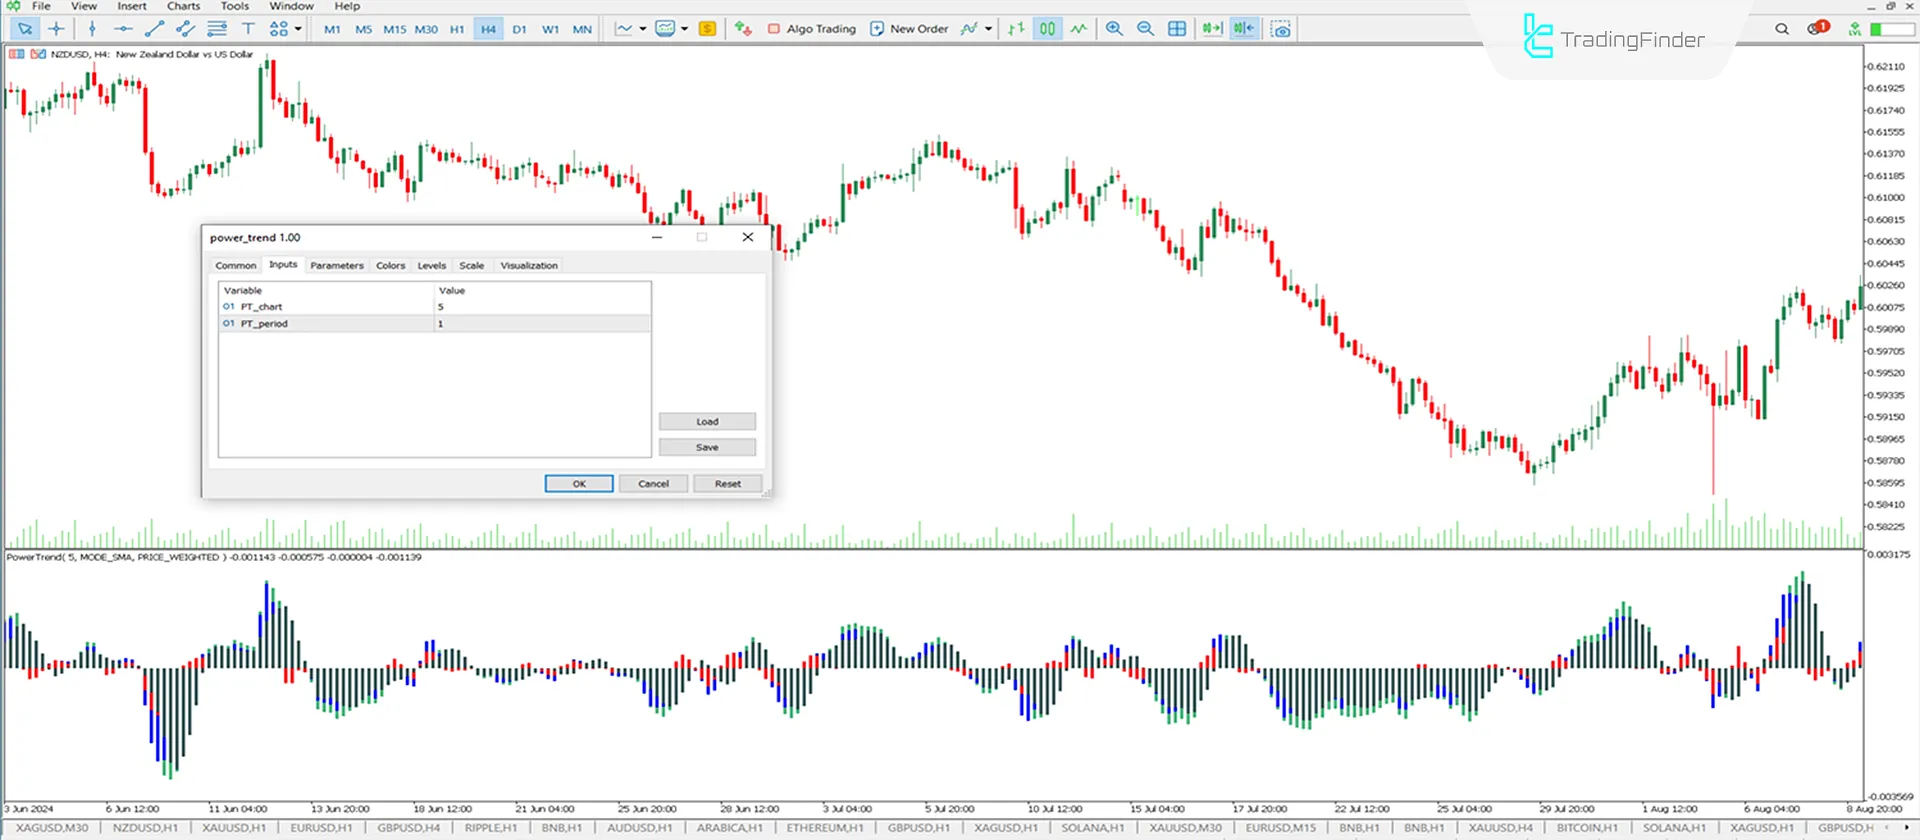Draw a horizontal line with toolbar tool
This screenshot has width=1920, height=840.
[x=123, y=29]
